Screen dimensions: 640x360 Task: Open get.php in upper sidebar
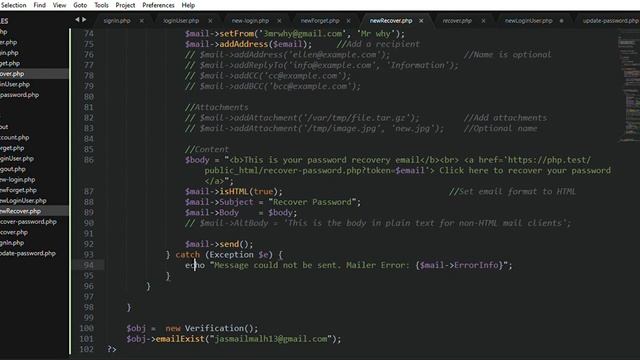(10, 63)
